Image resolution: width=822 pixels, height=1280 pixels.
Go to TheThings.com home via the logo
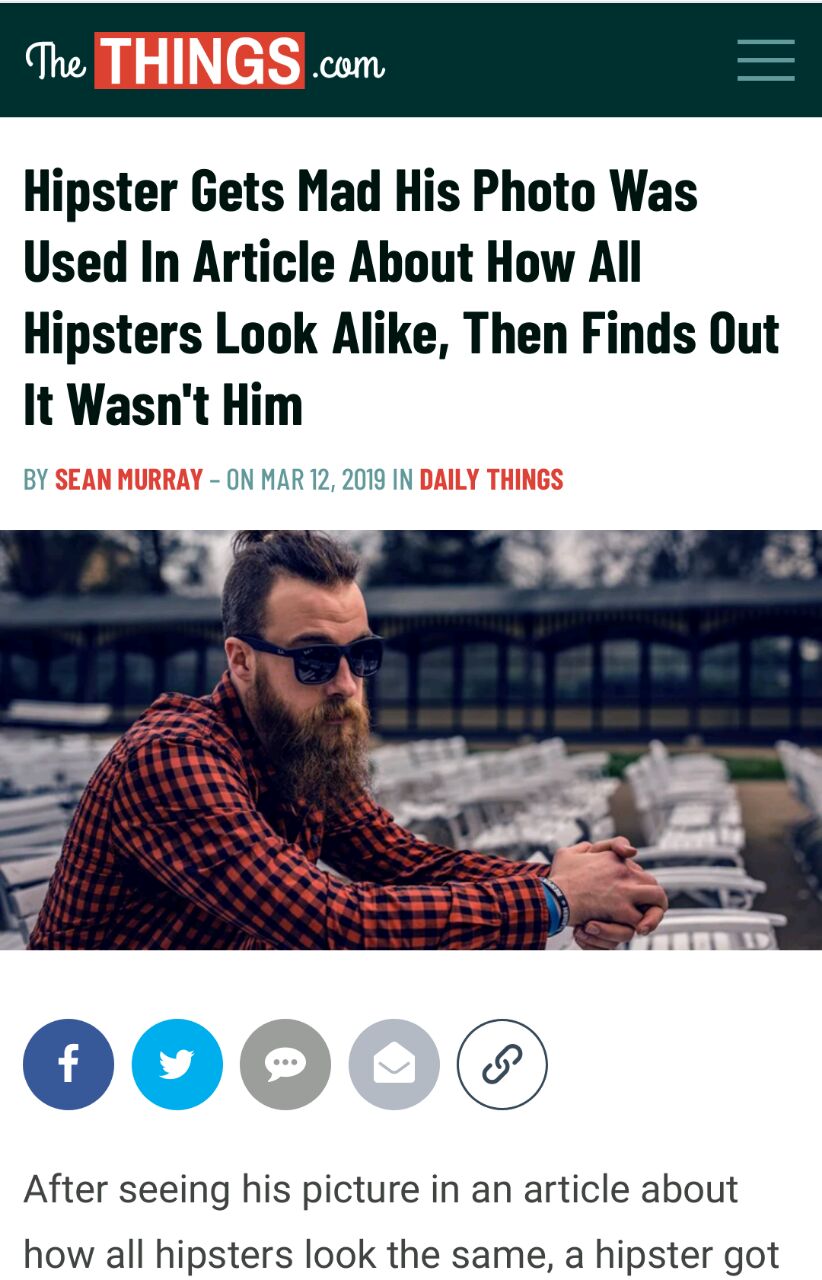(x=204, y=61)
